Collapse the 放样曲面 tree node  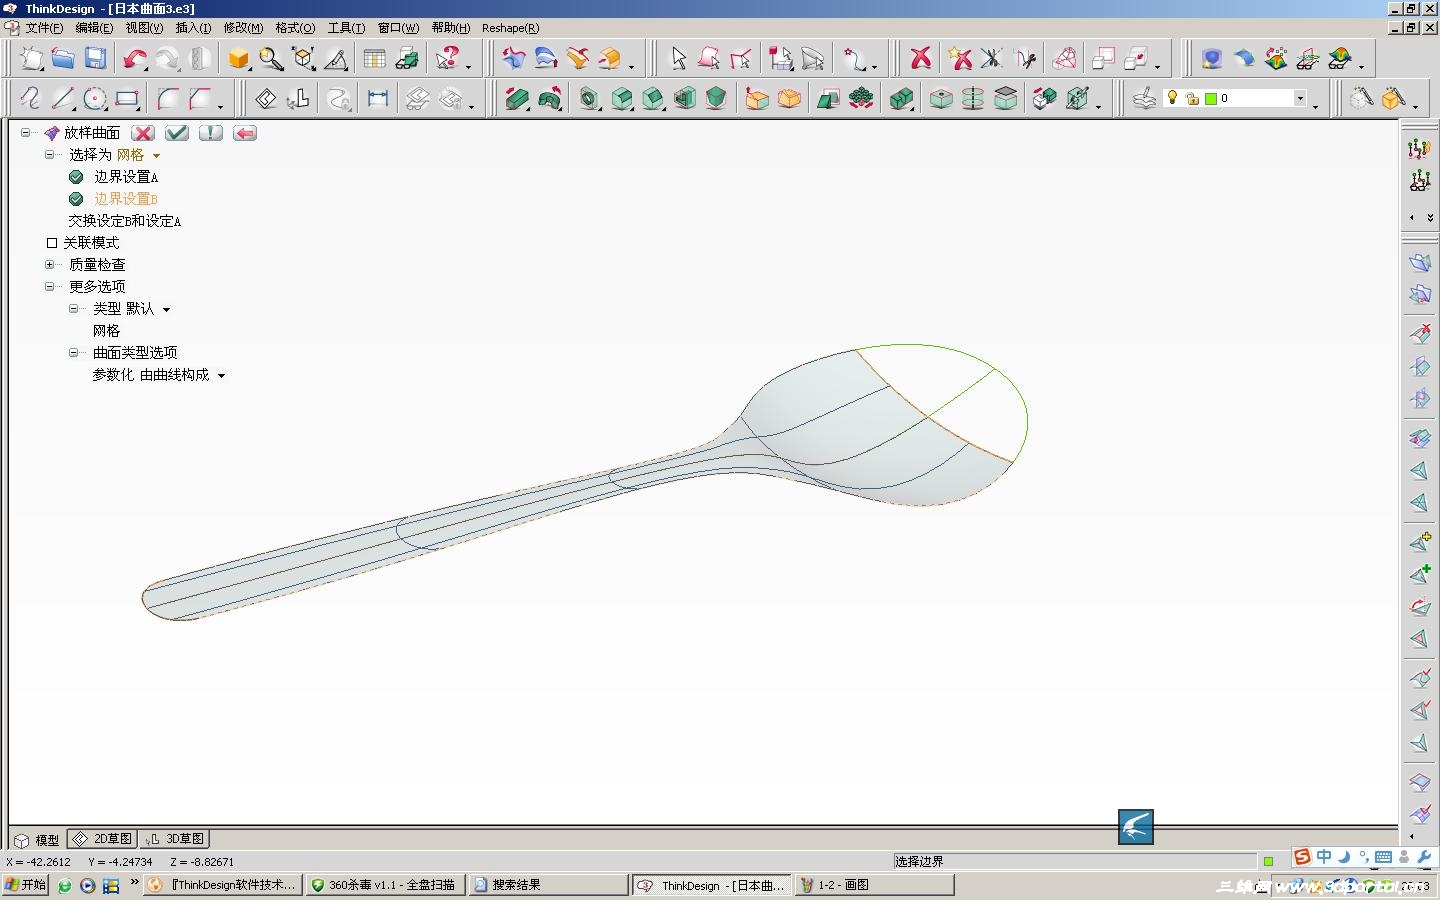(25, 132)
